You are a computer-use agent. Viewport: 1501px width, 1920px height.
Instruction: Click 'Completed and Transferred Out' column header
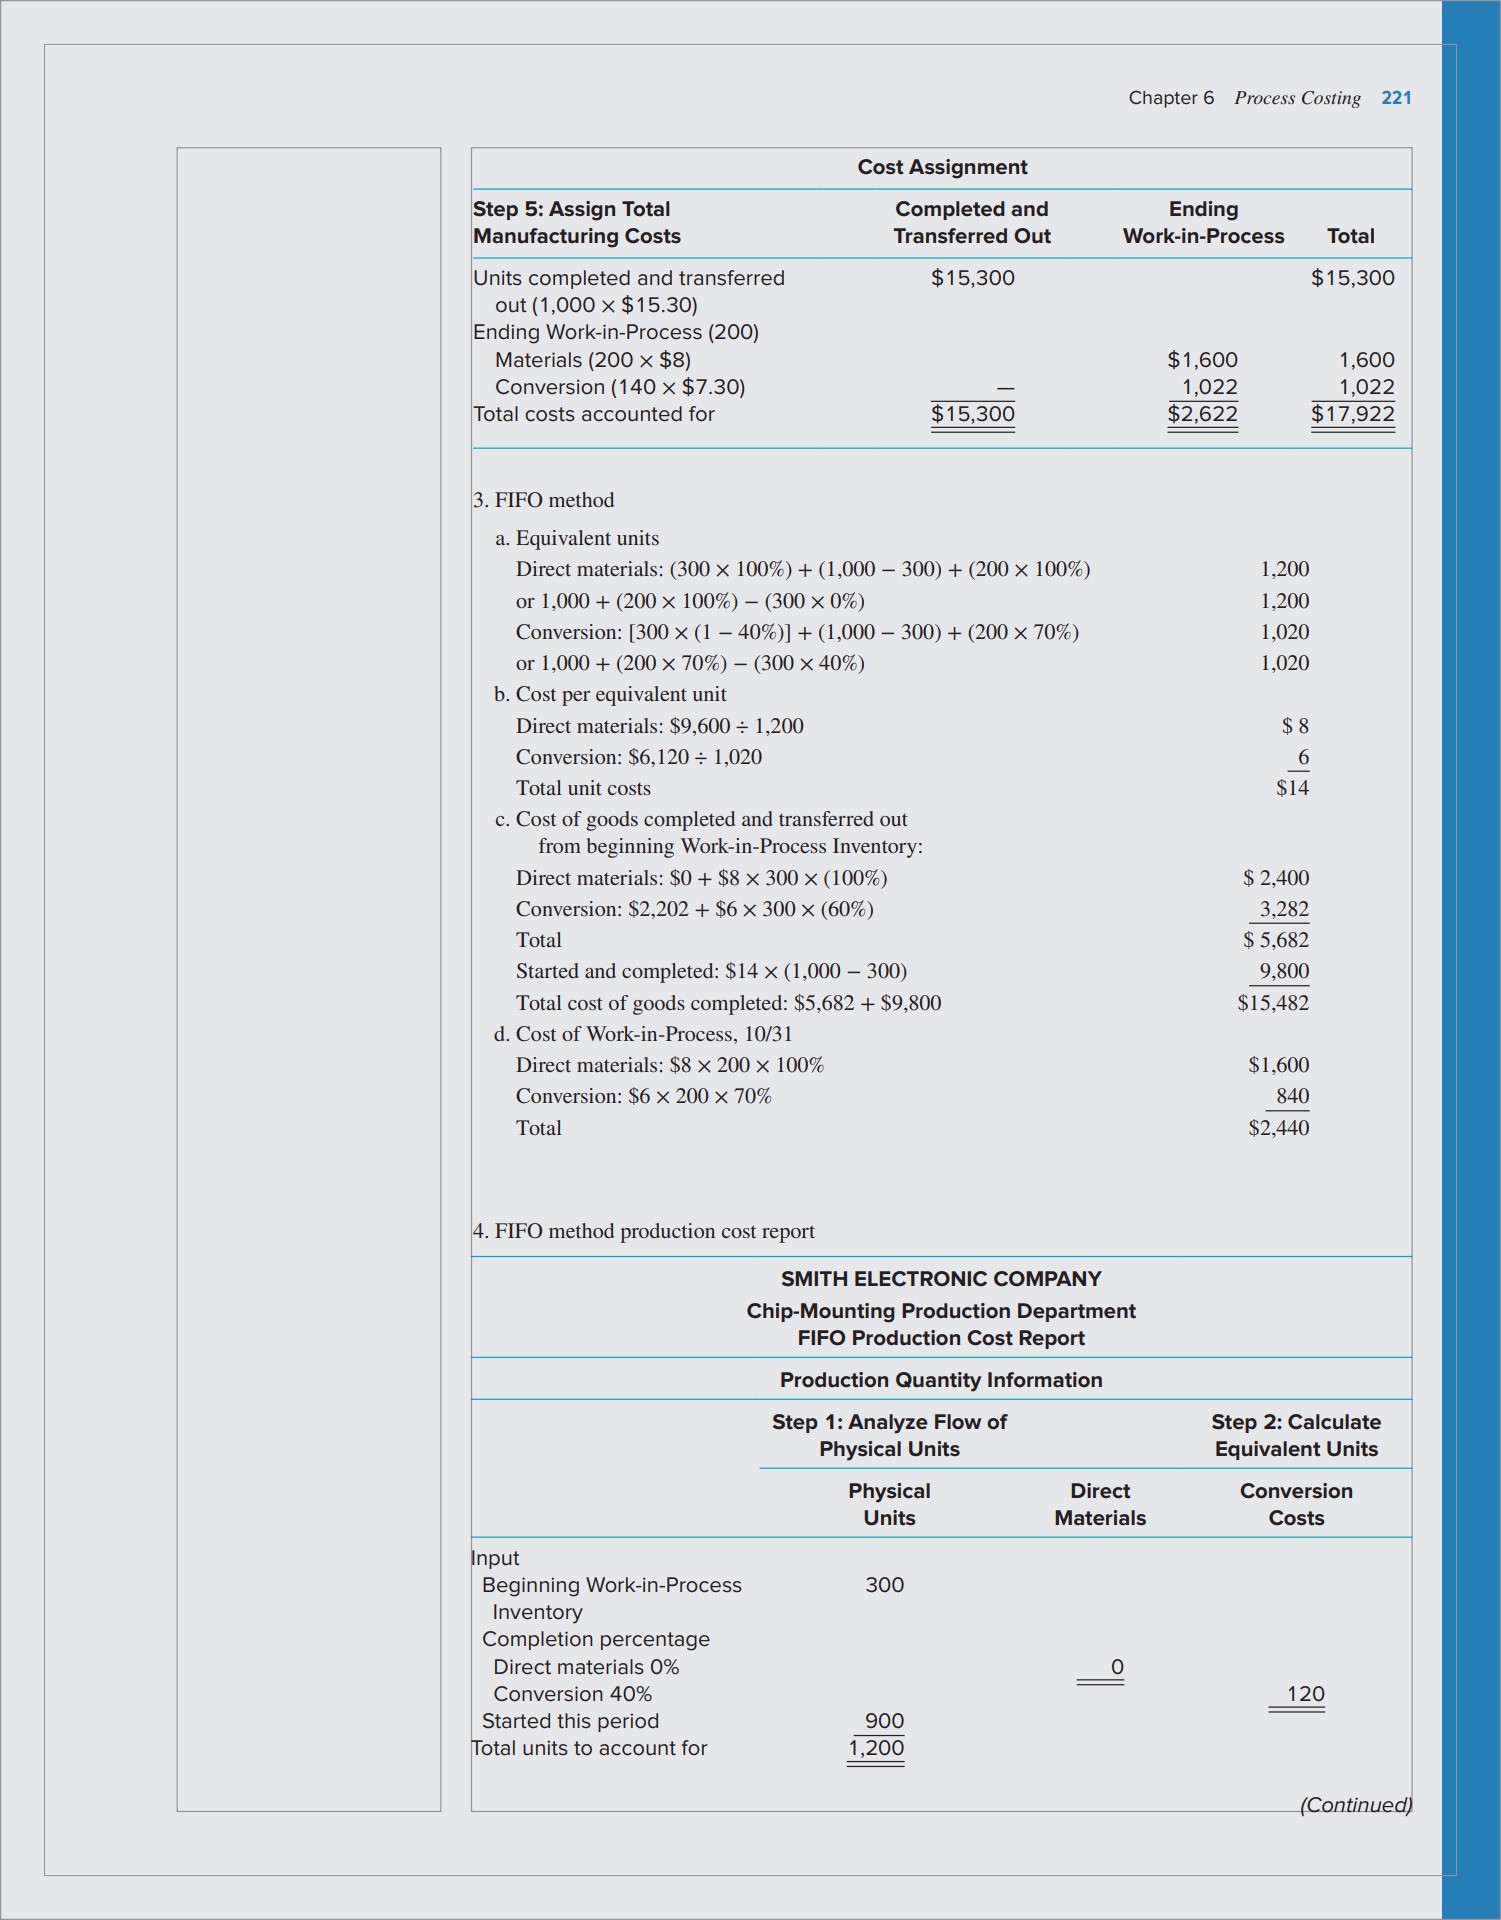coord(972,222)
